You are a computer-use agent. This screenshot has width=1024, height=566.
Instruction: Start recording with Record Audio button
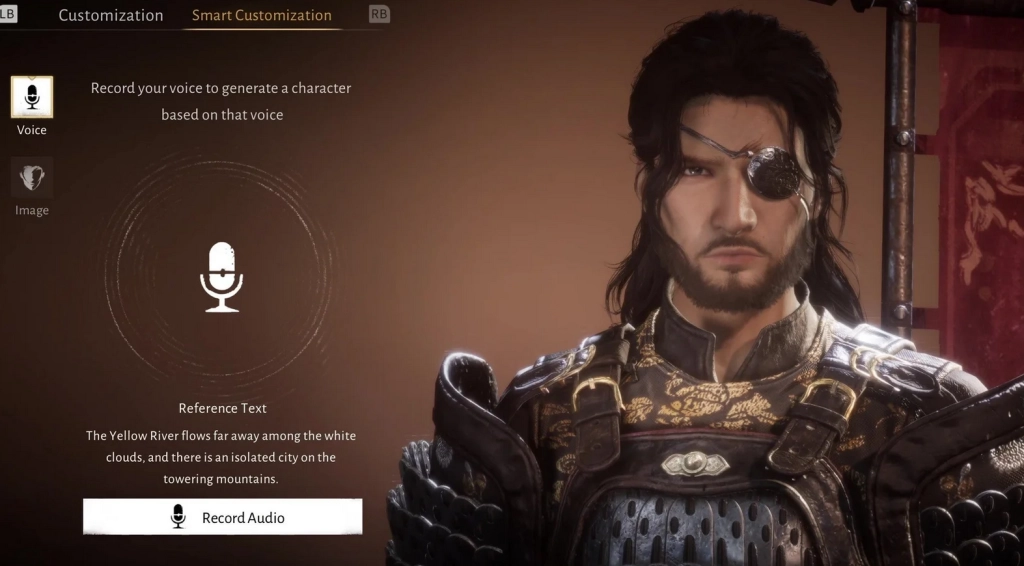click(223, 517)
